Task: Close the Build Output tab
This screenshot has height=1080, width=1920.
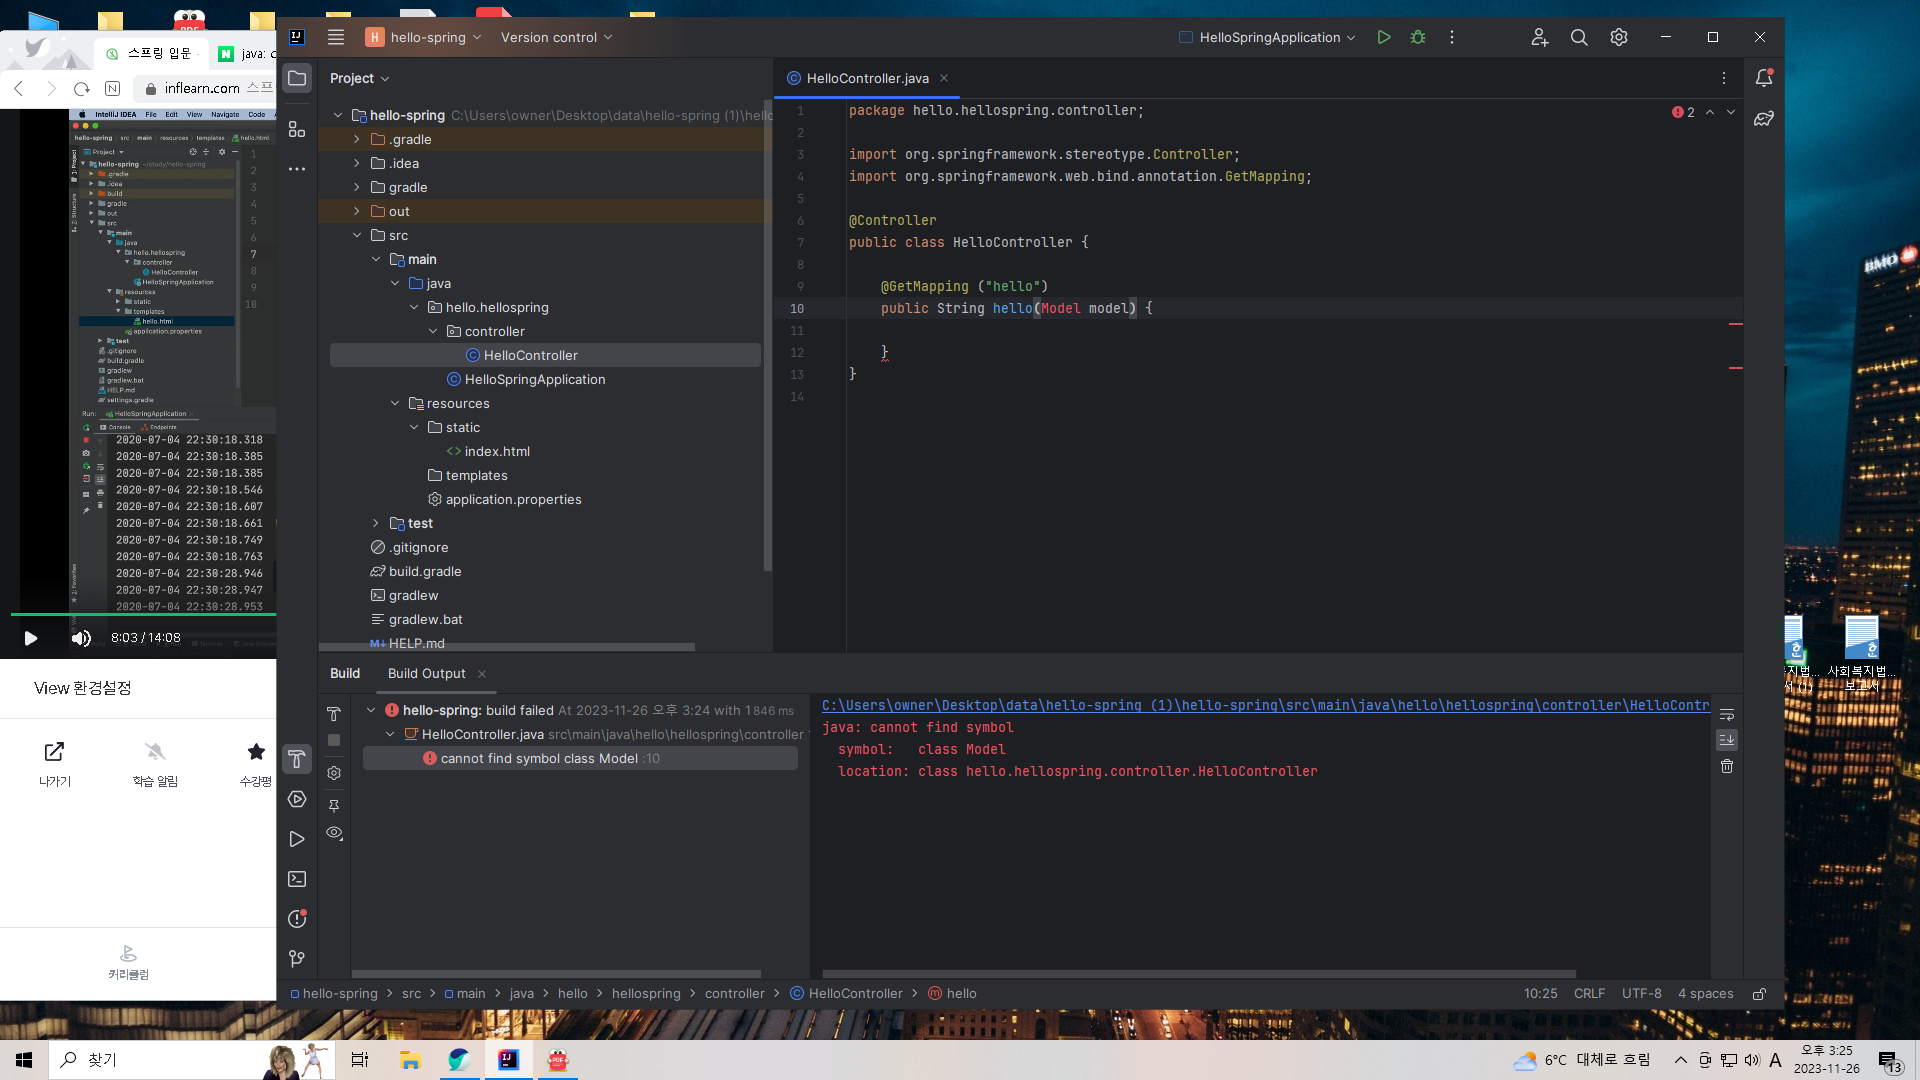Action: point(482,673)
